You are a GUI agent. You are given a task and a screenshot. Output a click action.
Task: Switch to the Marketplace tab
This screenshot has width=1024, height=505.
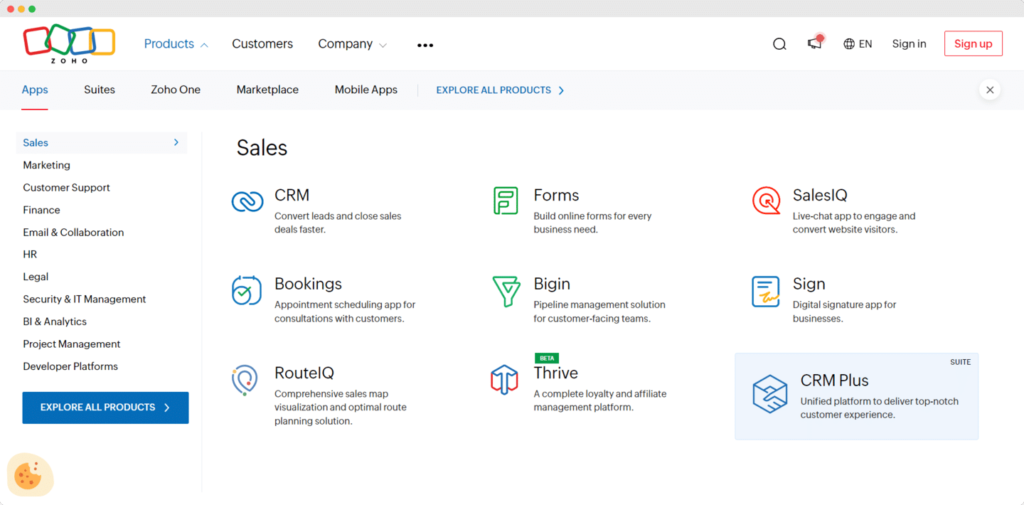[267, 90]
